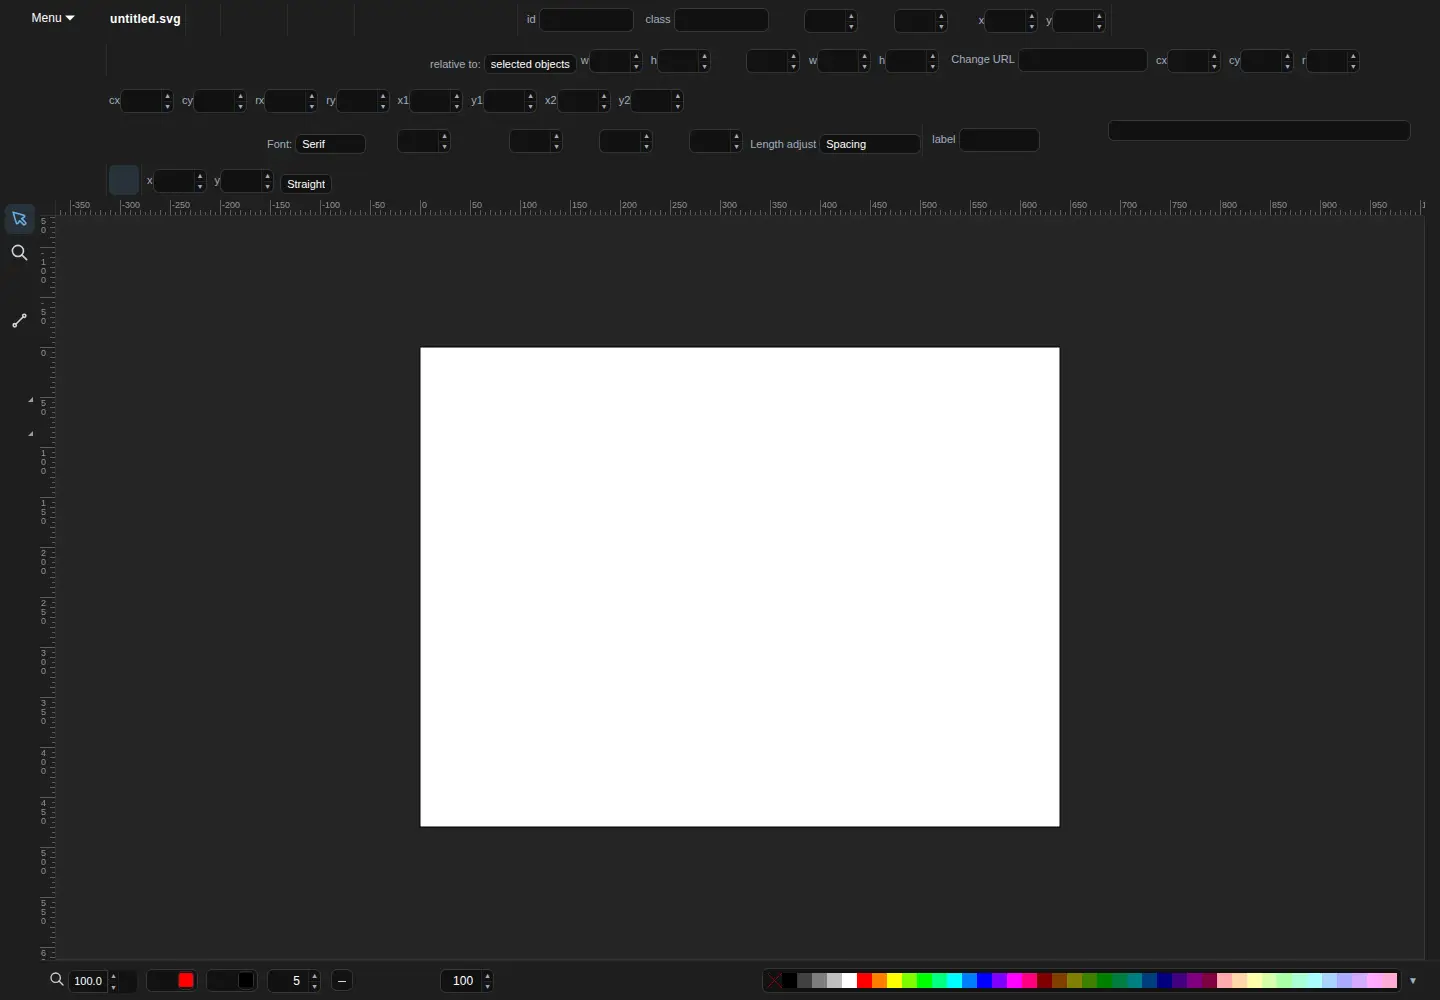Pick the yellow swatch from the palette
1440x1000 pixels.
click(894, 980)
